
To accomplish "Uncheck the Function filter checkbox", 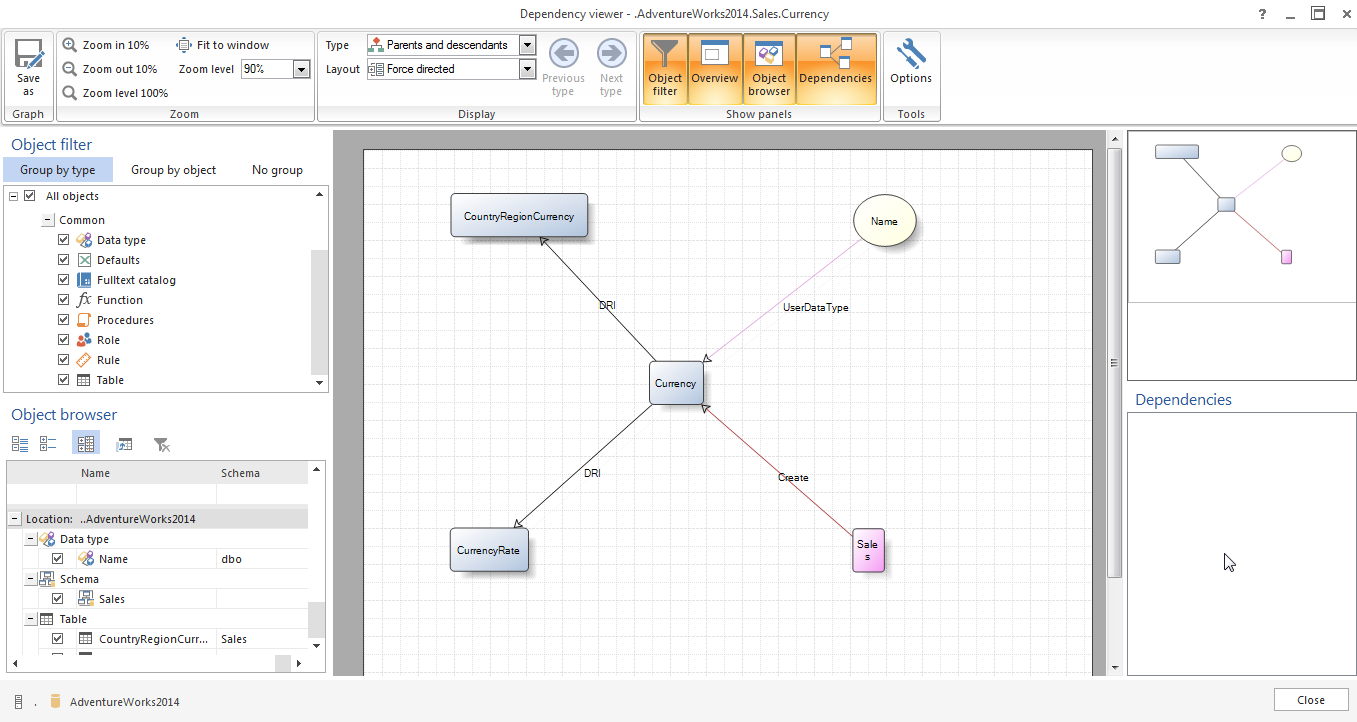I will point(64,300).
